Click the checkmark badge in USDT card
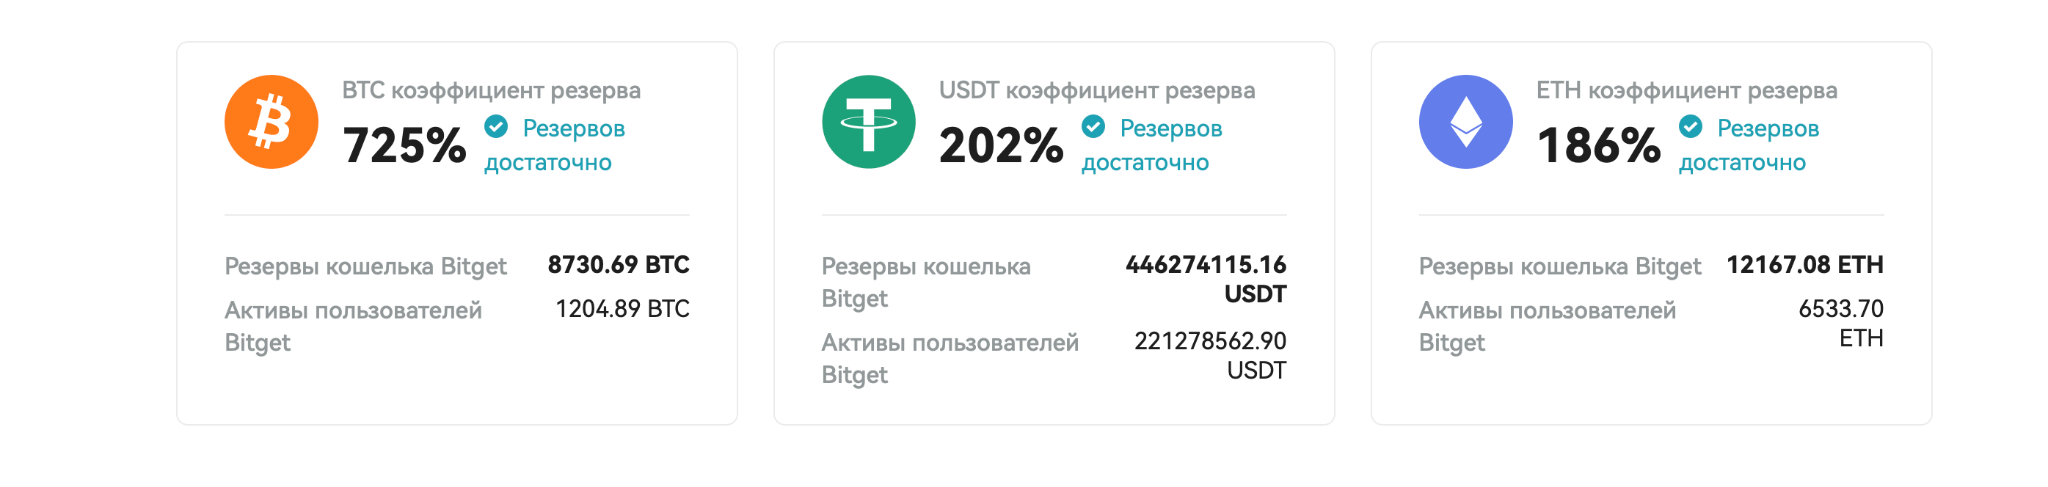The image size is (2048, 487). [x=1093, y=127]
